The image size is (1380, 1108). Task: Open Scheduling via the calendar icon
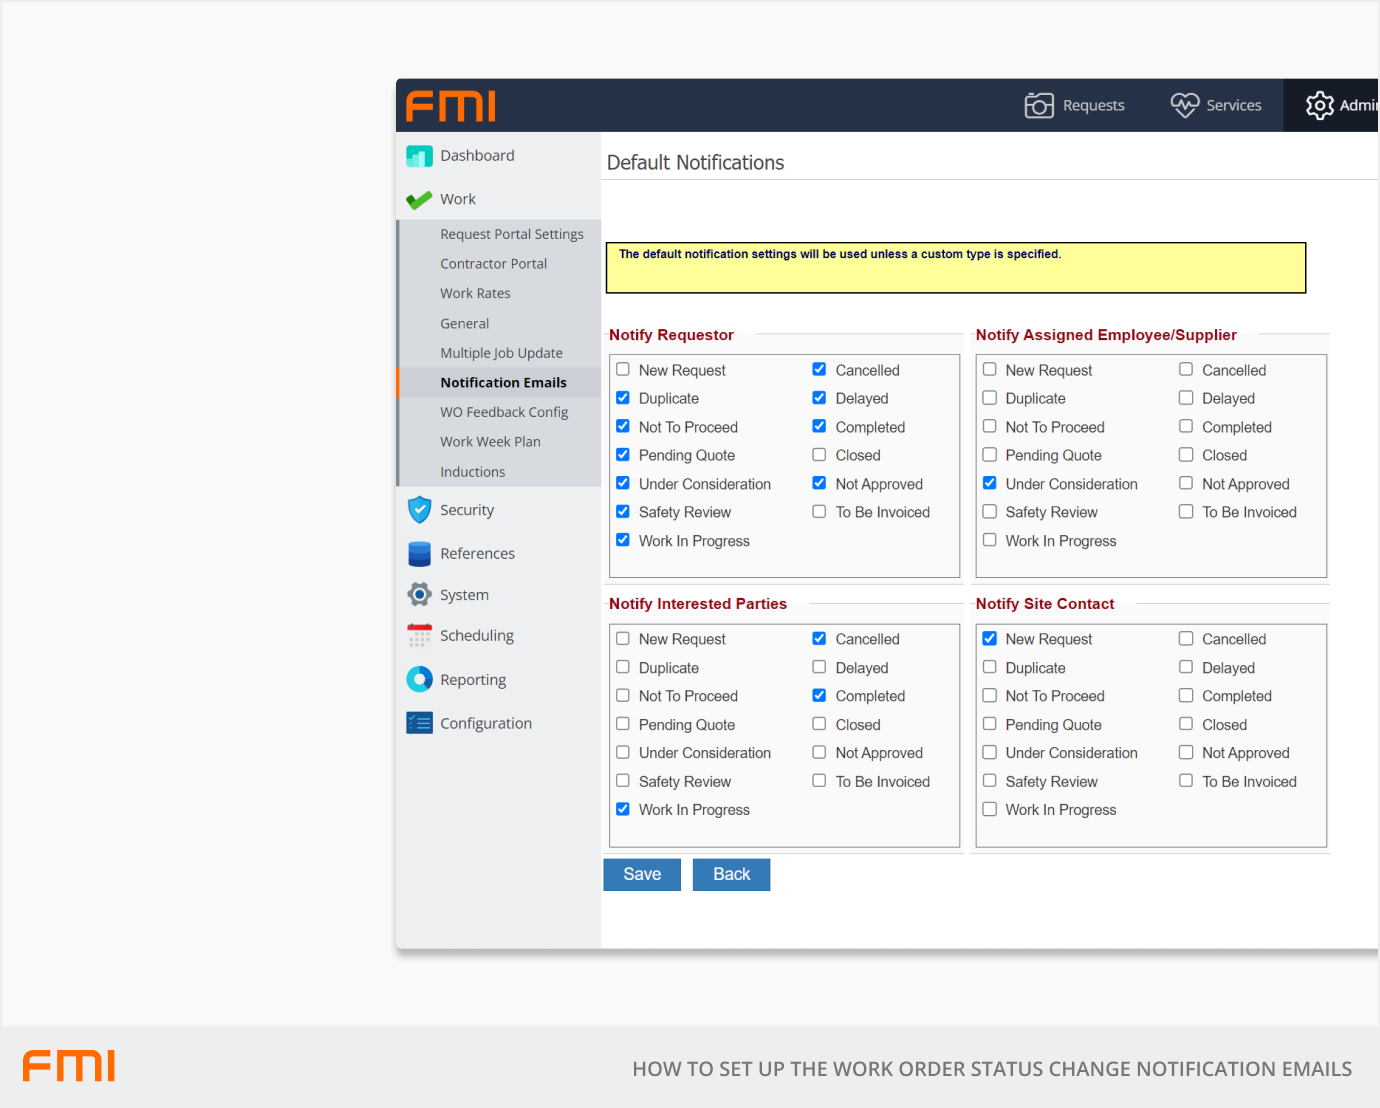419,636
